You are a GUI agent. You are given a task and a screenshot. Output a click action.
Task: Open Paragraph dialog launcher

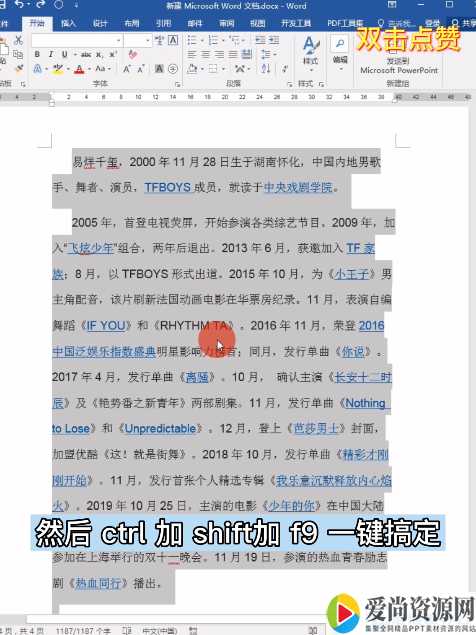click(x=289, y=84)
